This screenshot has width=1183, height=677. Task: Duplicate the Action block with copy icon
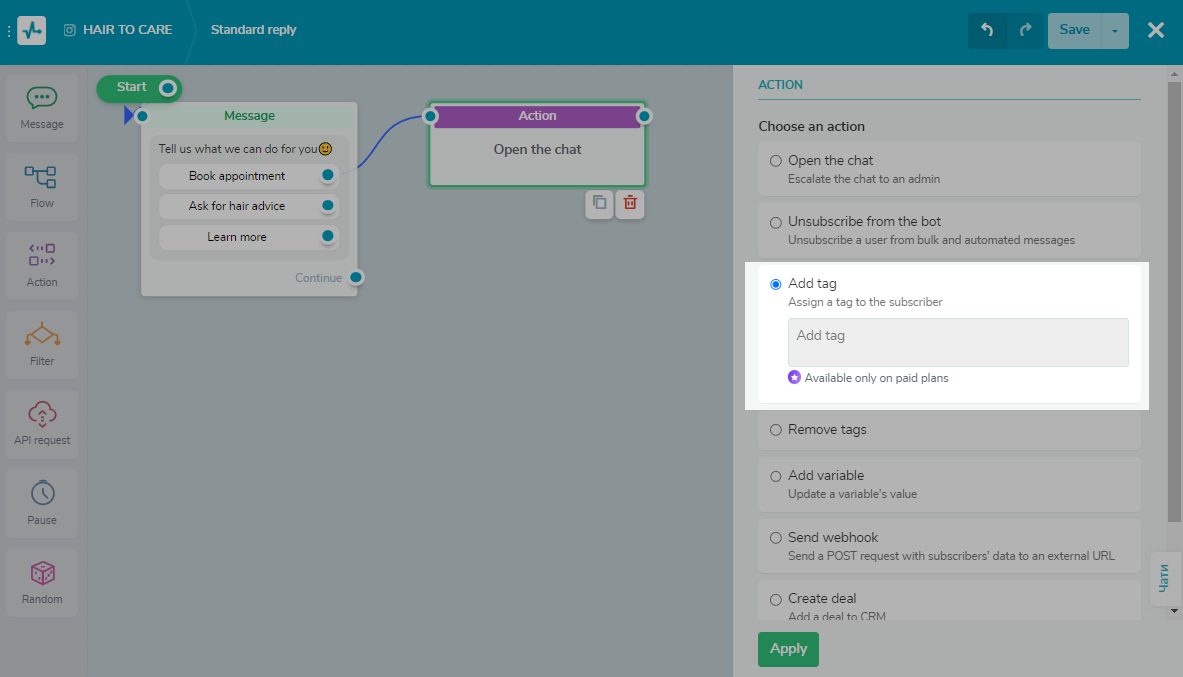tap(599, 203)
